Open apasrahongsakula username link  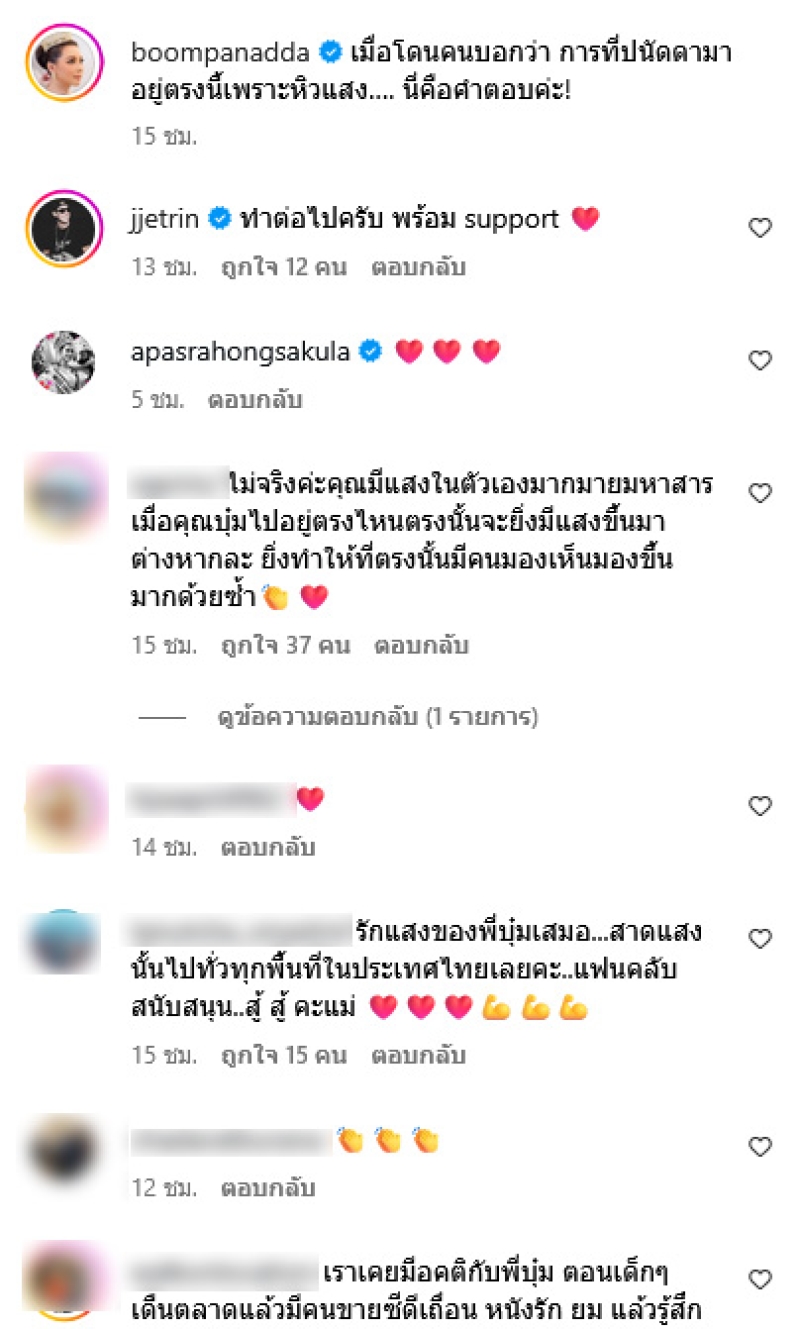(x=241, y=351)
